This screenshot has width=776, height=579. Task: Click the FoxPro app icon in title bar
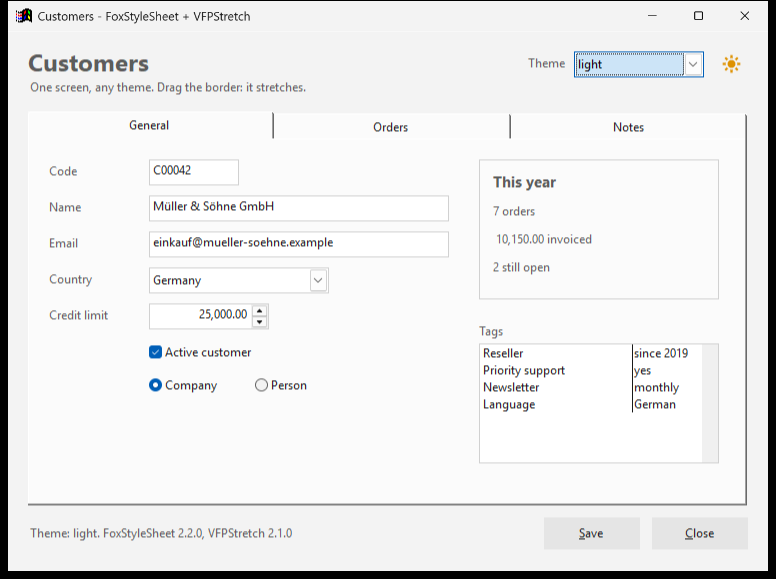click(x=23, y=16)
